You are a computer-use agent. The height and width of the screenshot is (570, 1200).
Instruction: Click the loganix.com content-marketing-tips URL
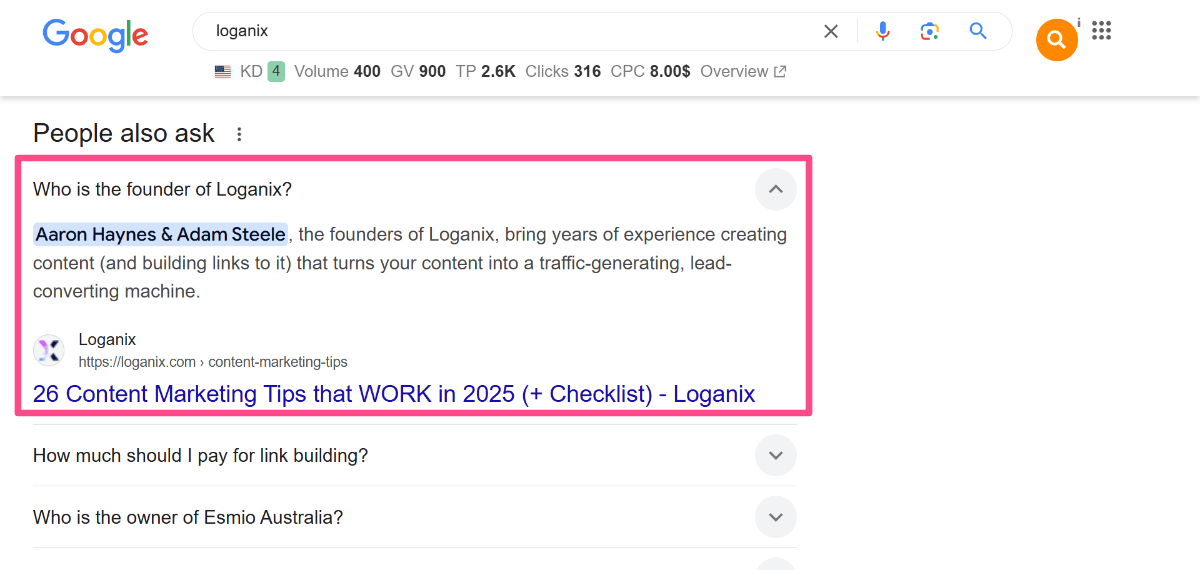(213, 362)
